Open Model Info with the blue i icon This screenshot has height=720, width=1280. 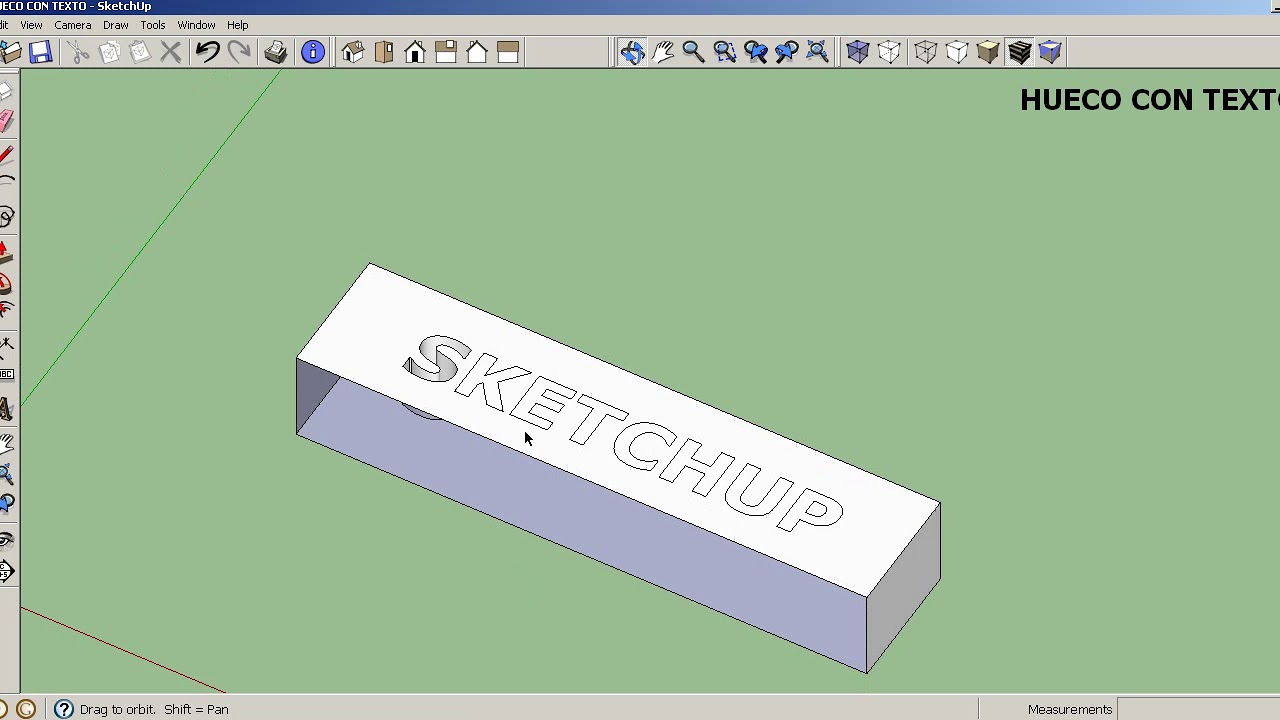coord(313,52)
